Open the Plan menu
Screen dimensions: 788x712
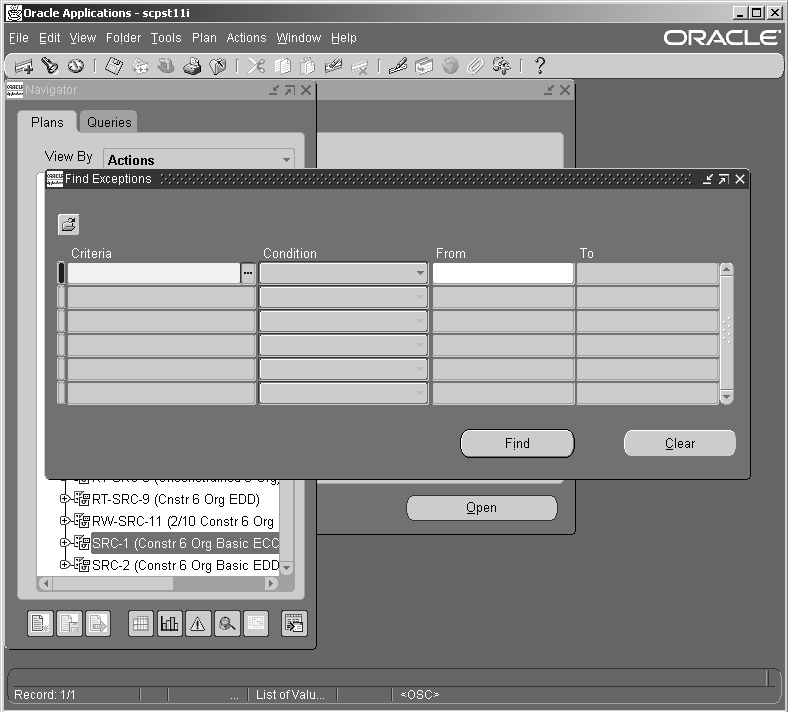pyautogui.click(x=204, y=38)
